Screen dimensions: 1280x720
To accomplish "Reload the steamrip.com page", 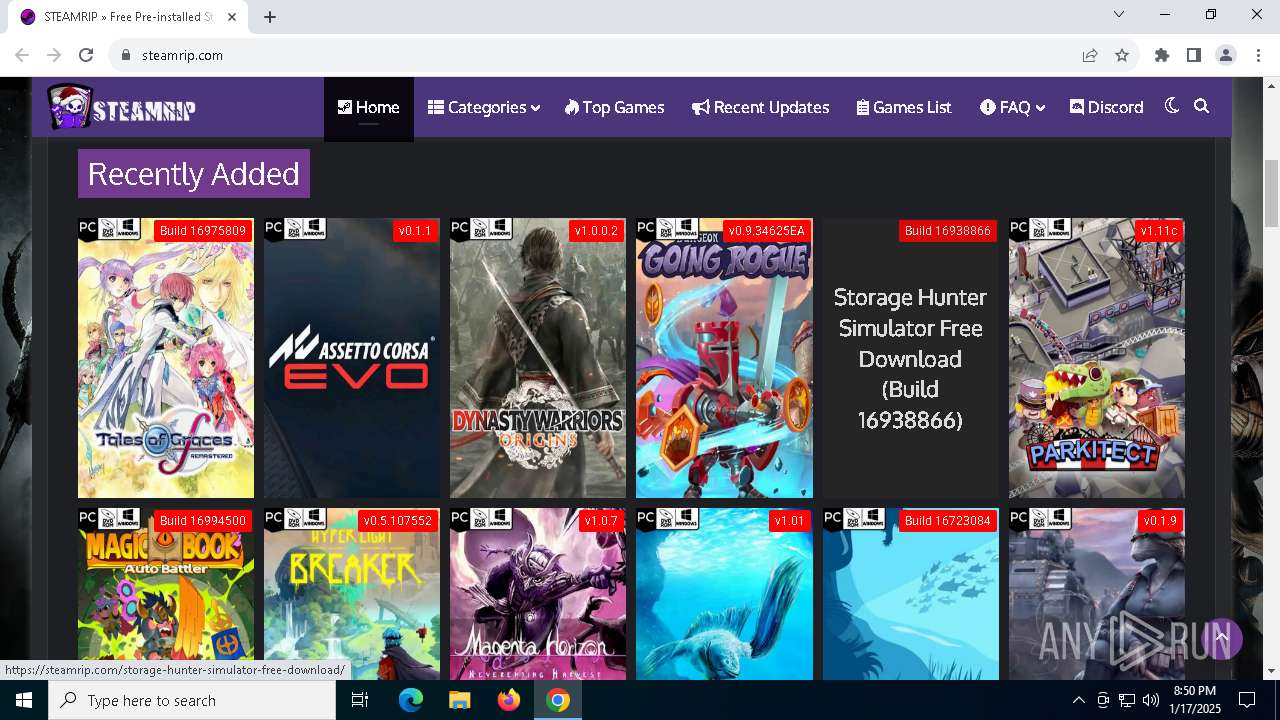I will (86, 55).
